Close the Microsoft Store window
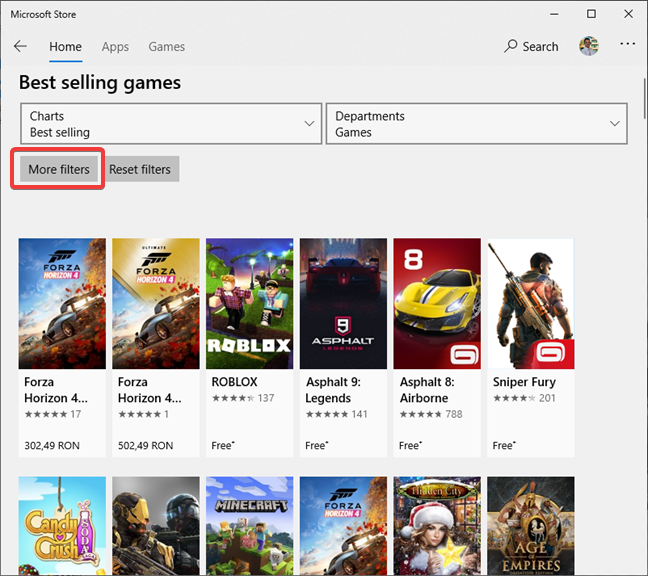The height and width of the screenshot is (576, 648). tap(628, 14)
